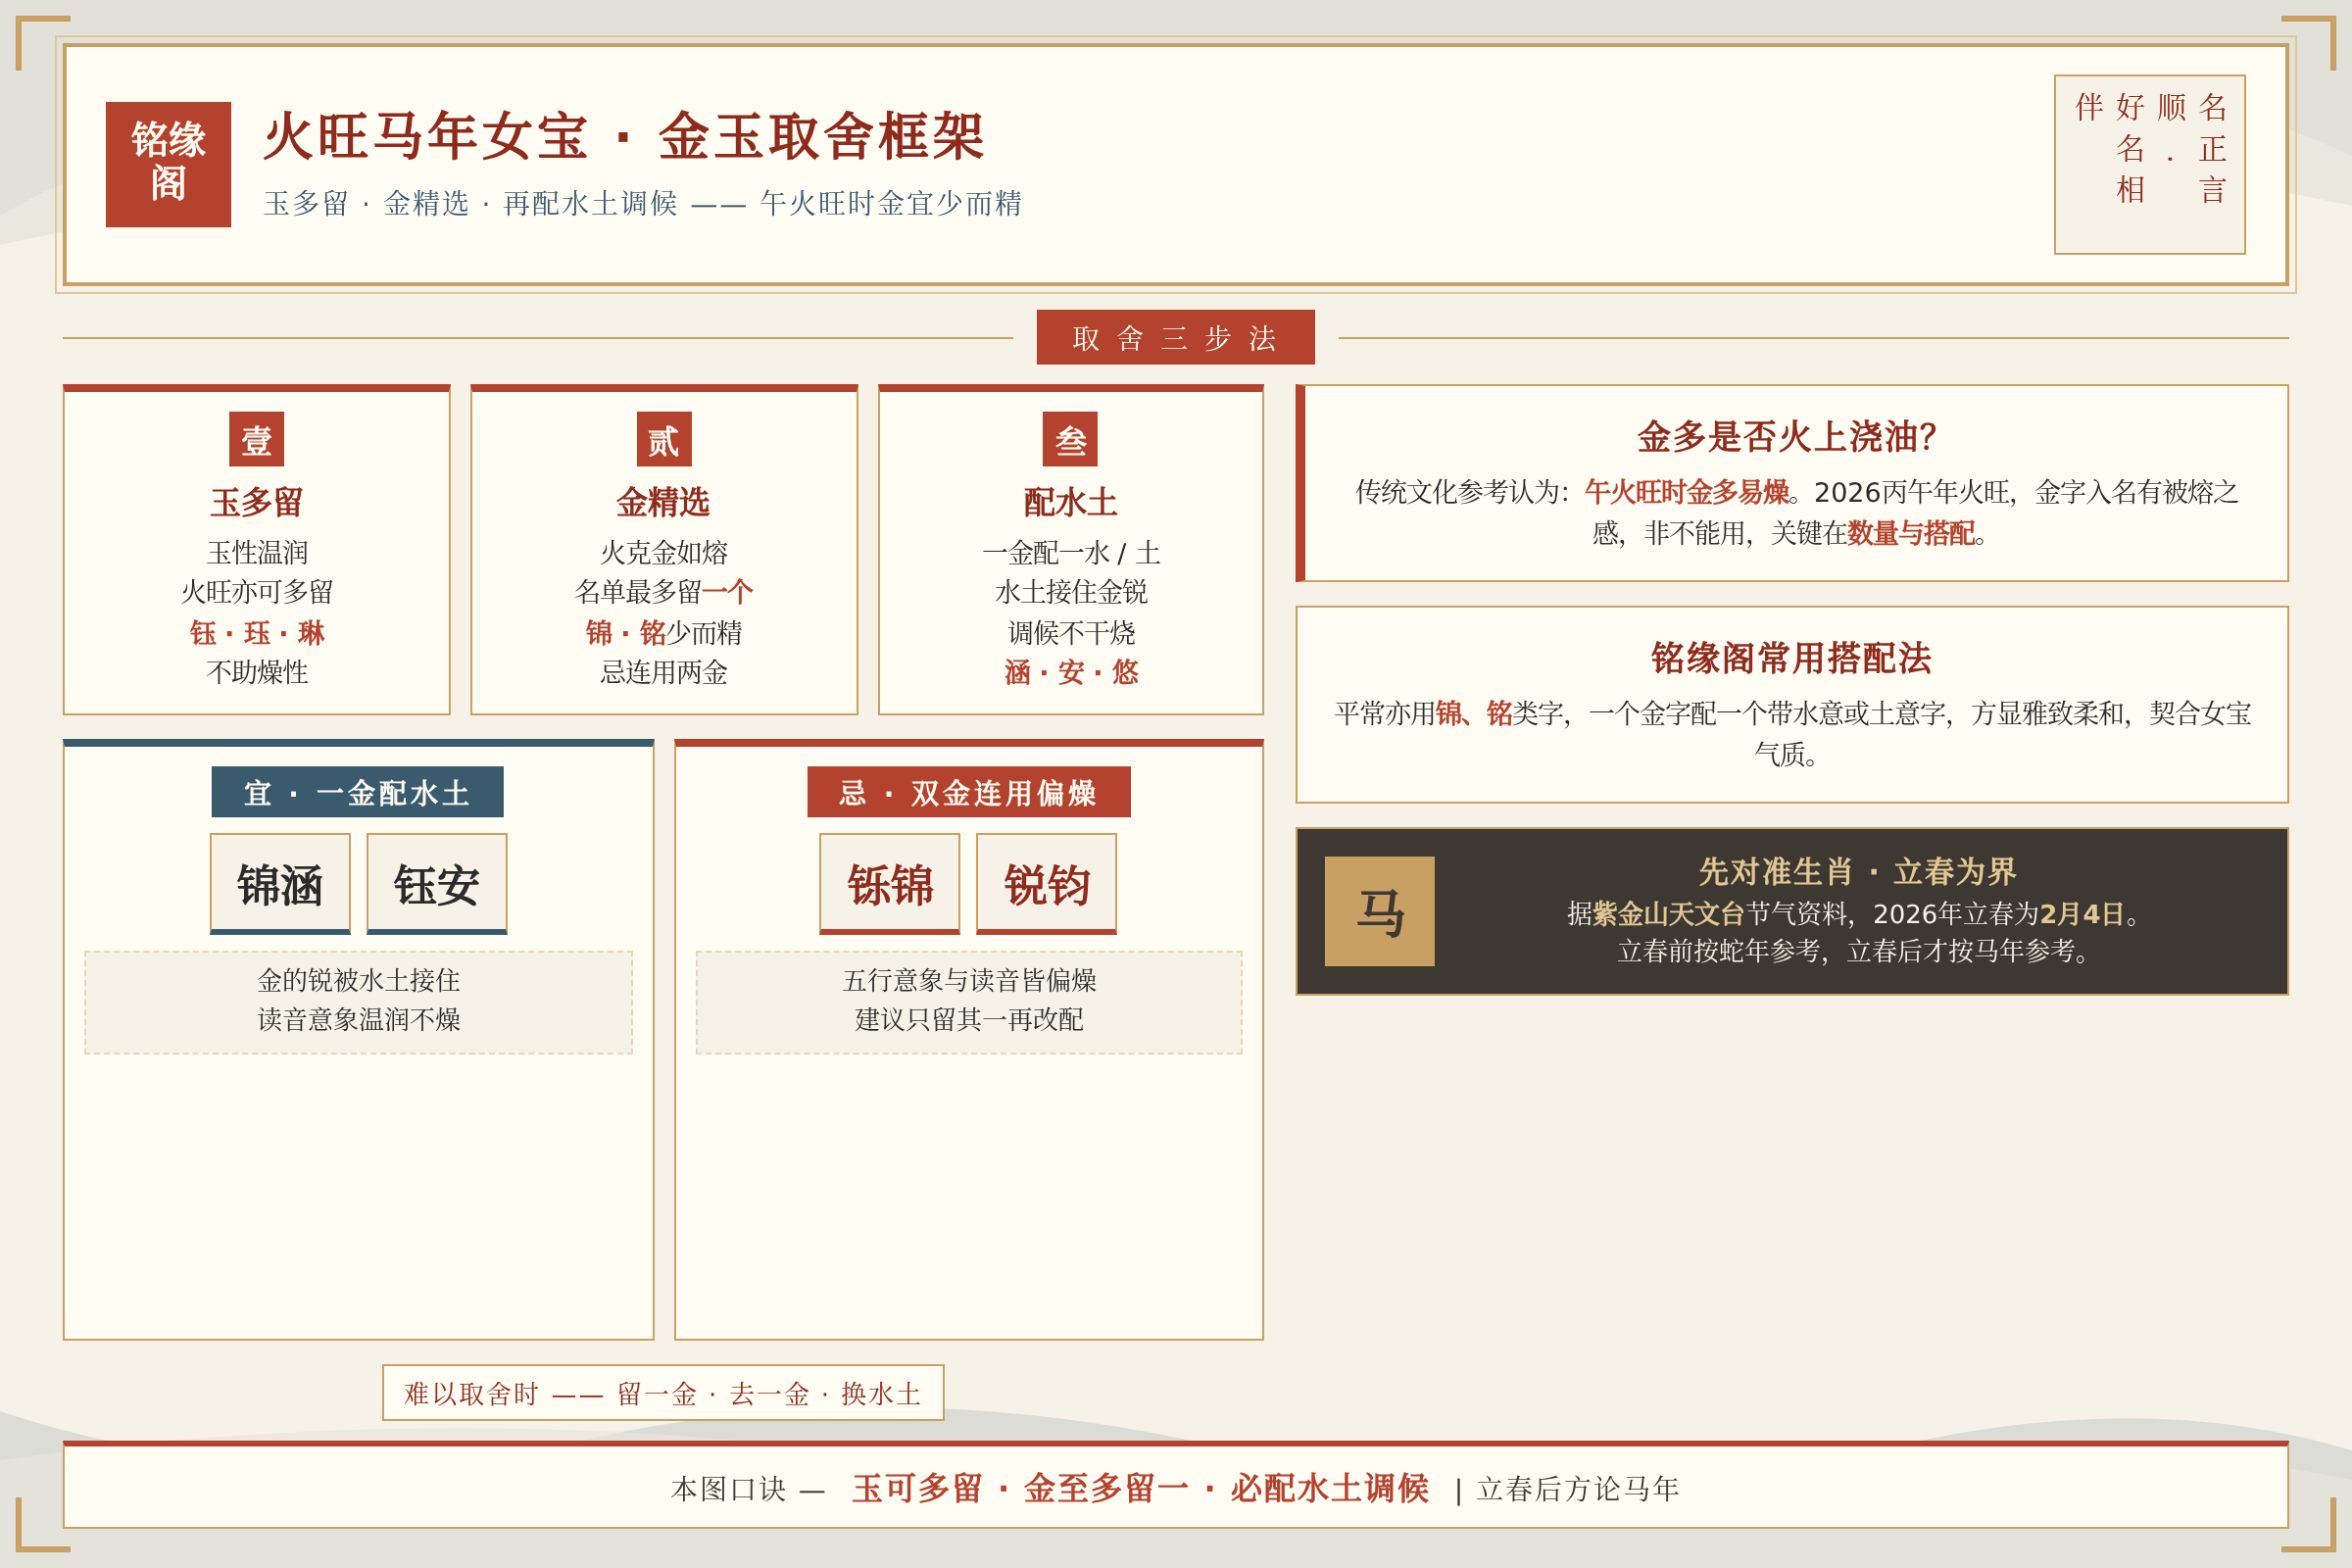Screen dimensions: 2352x1568
Task: Select the 锦涵 name tile
Action: tap(280, 884)
